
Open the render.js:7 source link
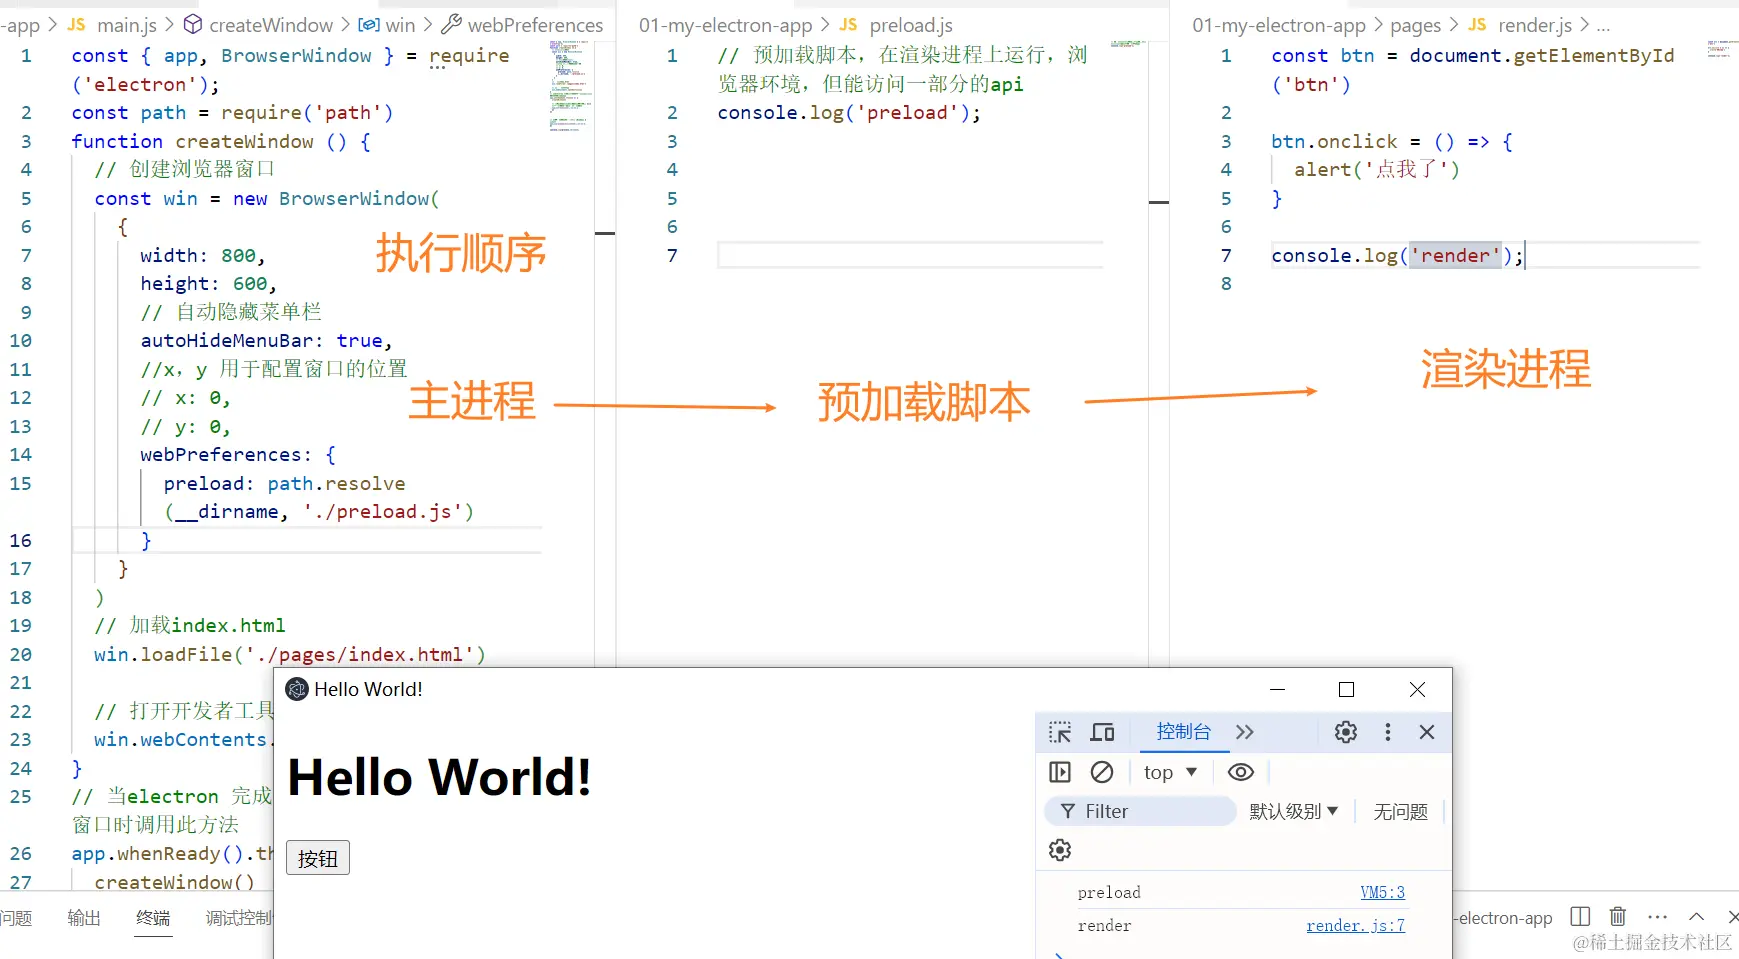point(1355,926)
